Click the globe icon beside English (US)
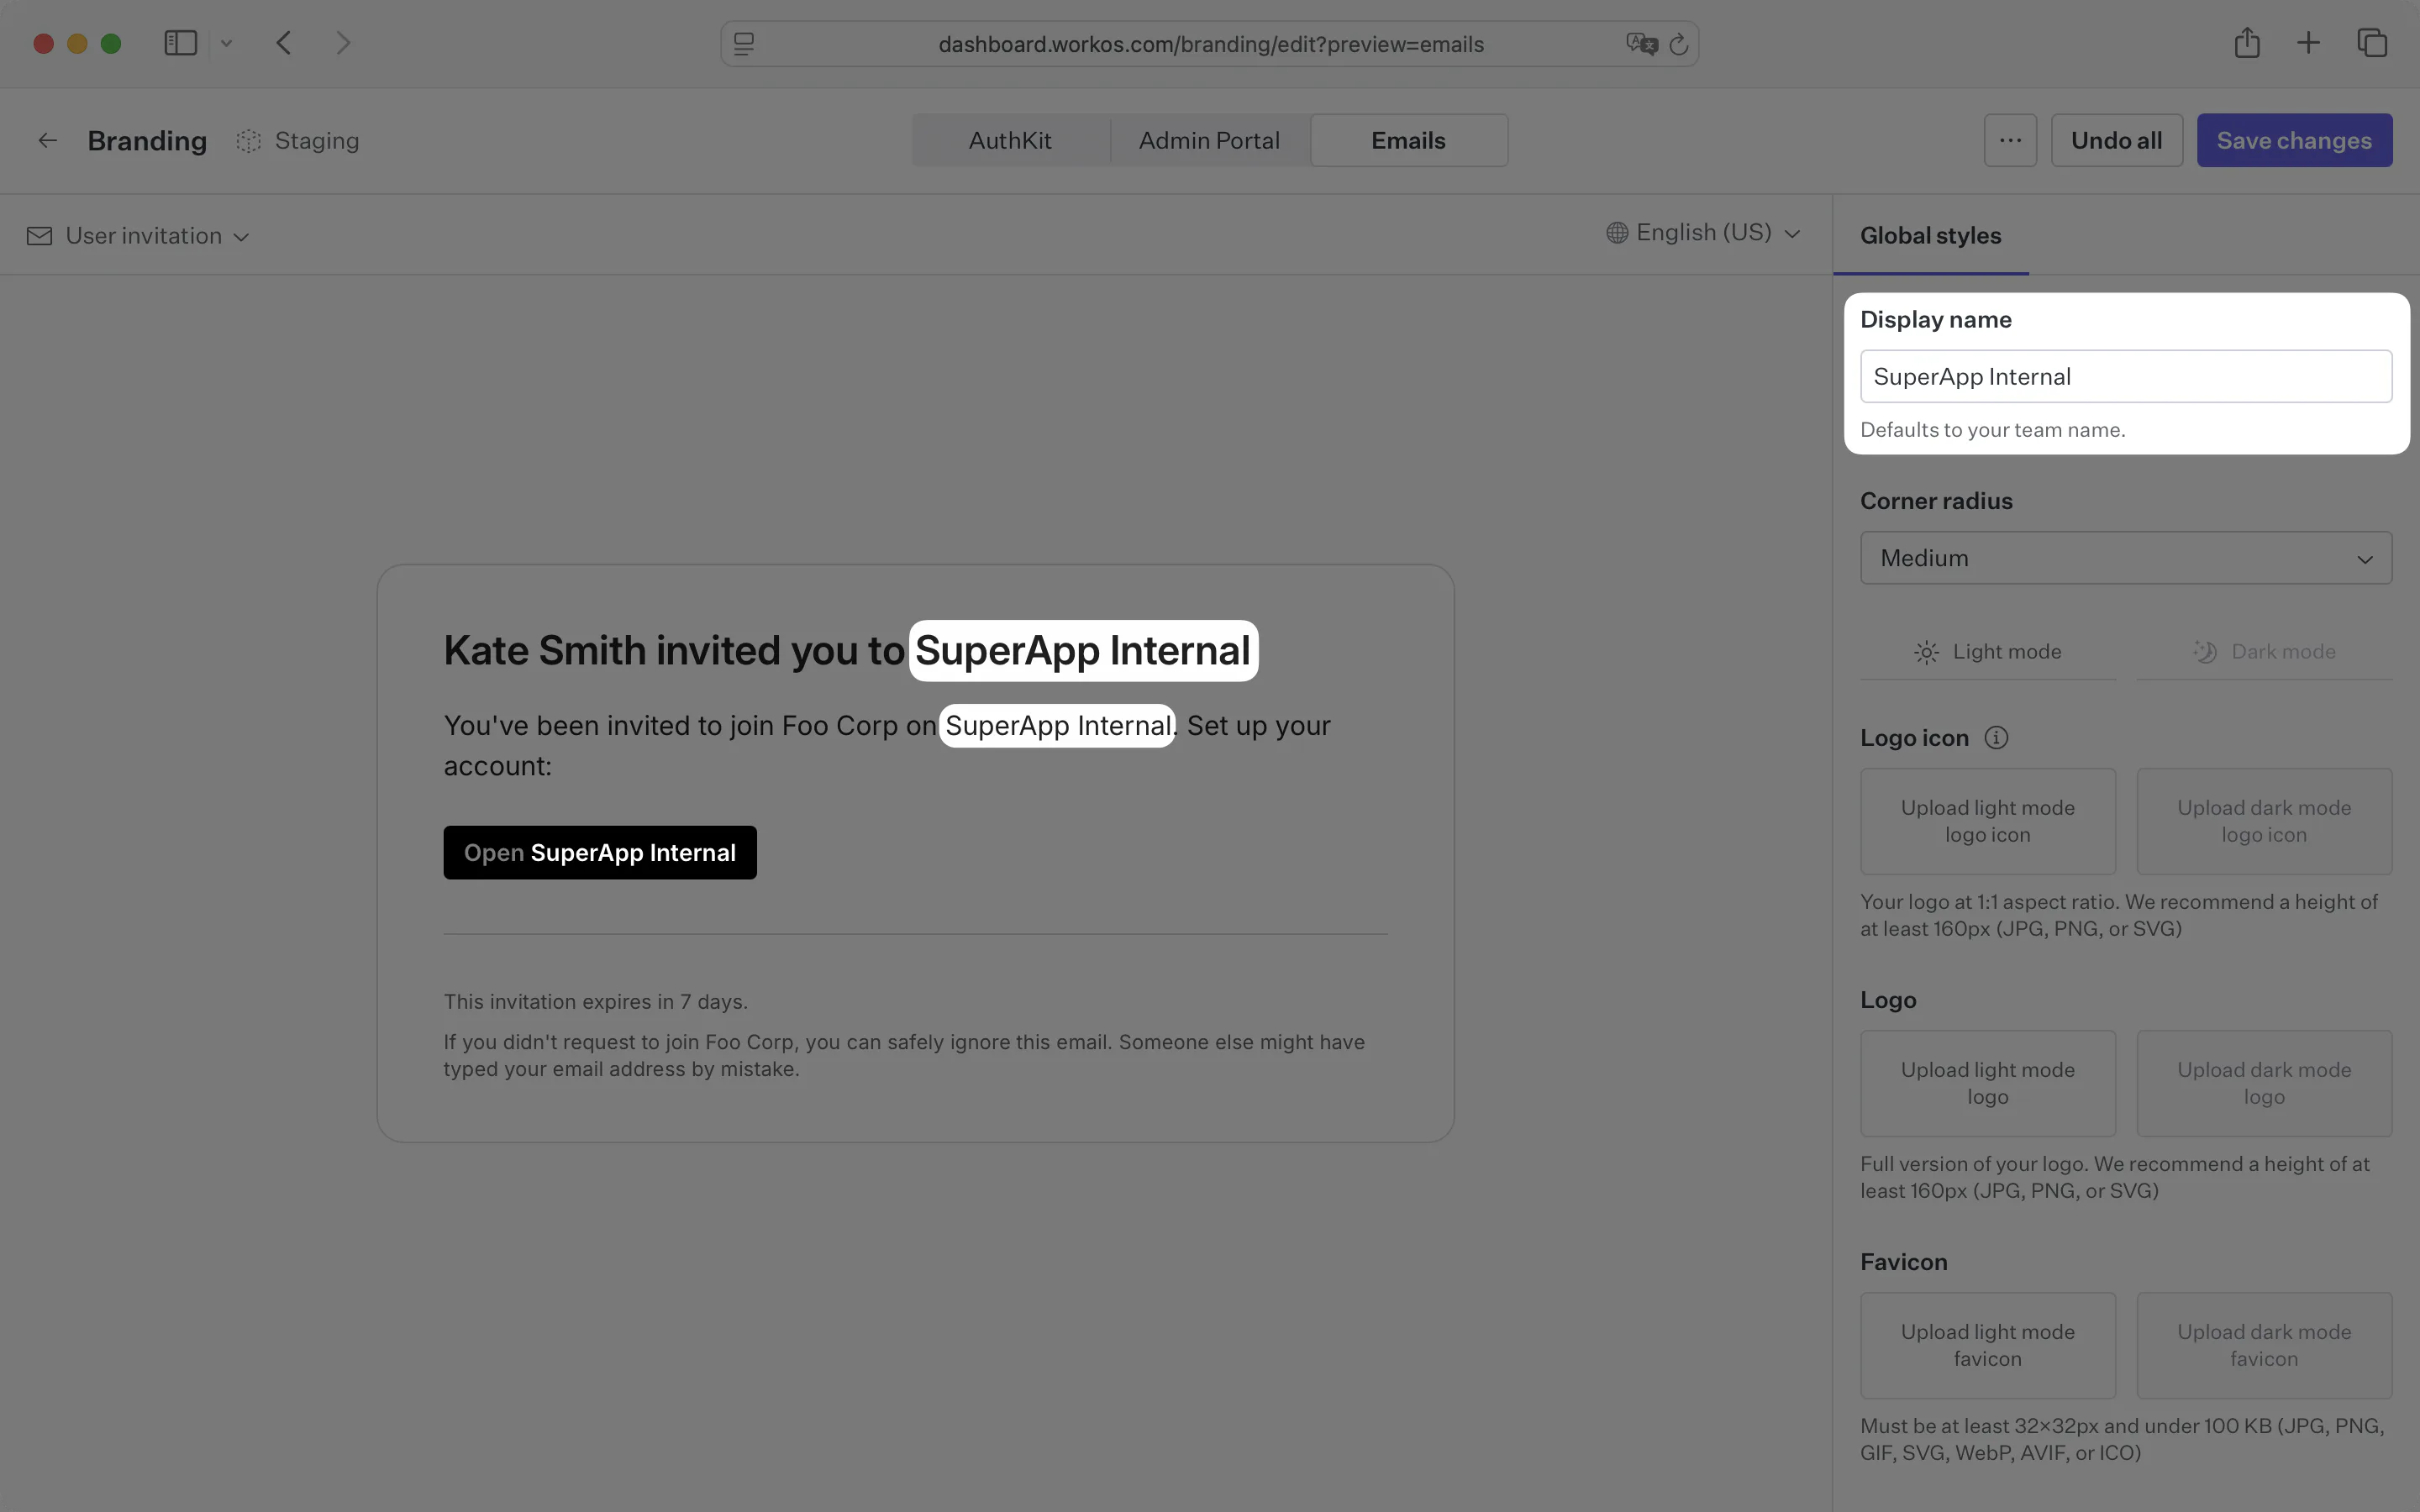The width and height of the screenshot is (2420, 1512). tap(1617, 233)
